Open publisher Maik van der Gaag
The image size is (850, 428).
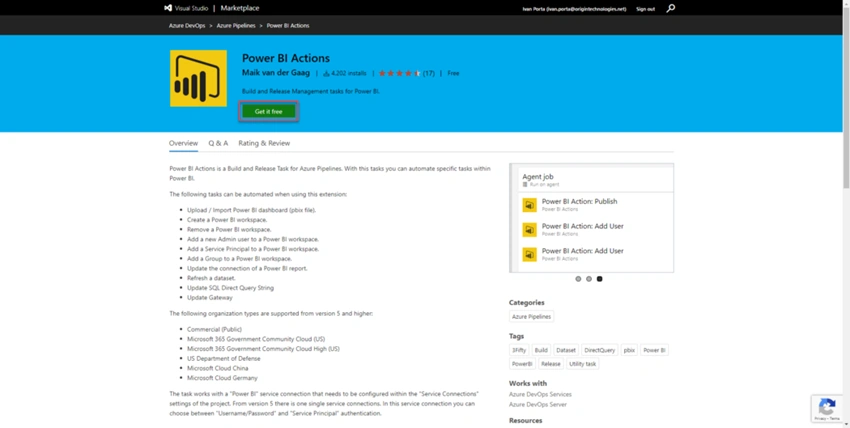276,73
